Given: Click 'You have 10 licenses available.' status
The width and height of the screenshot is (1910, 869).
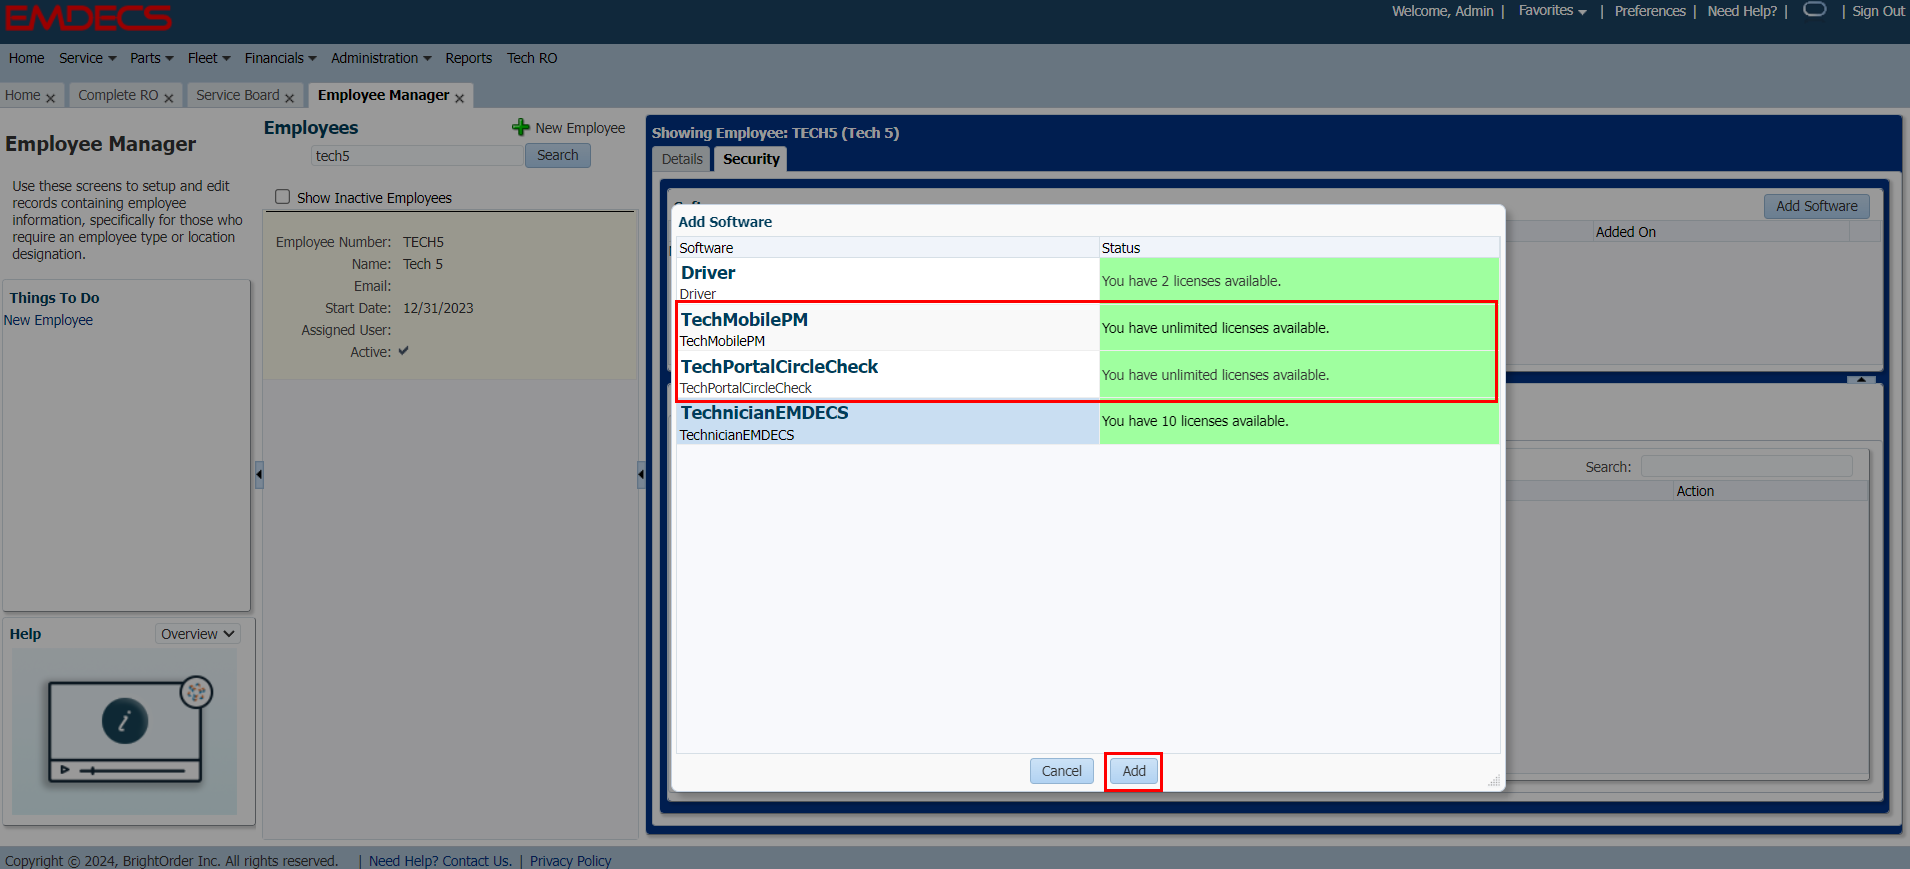Looking at the screenshot, I should click(x=1195, y=421).
